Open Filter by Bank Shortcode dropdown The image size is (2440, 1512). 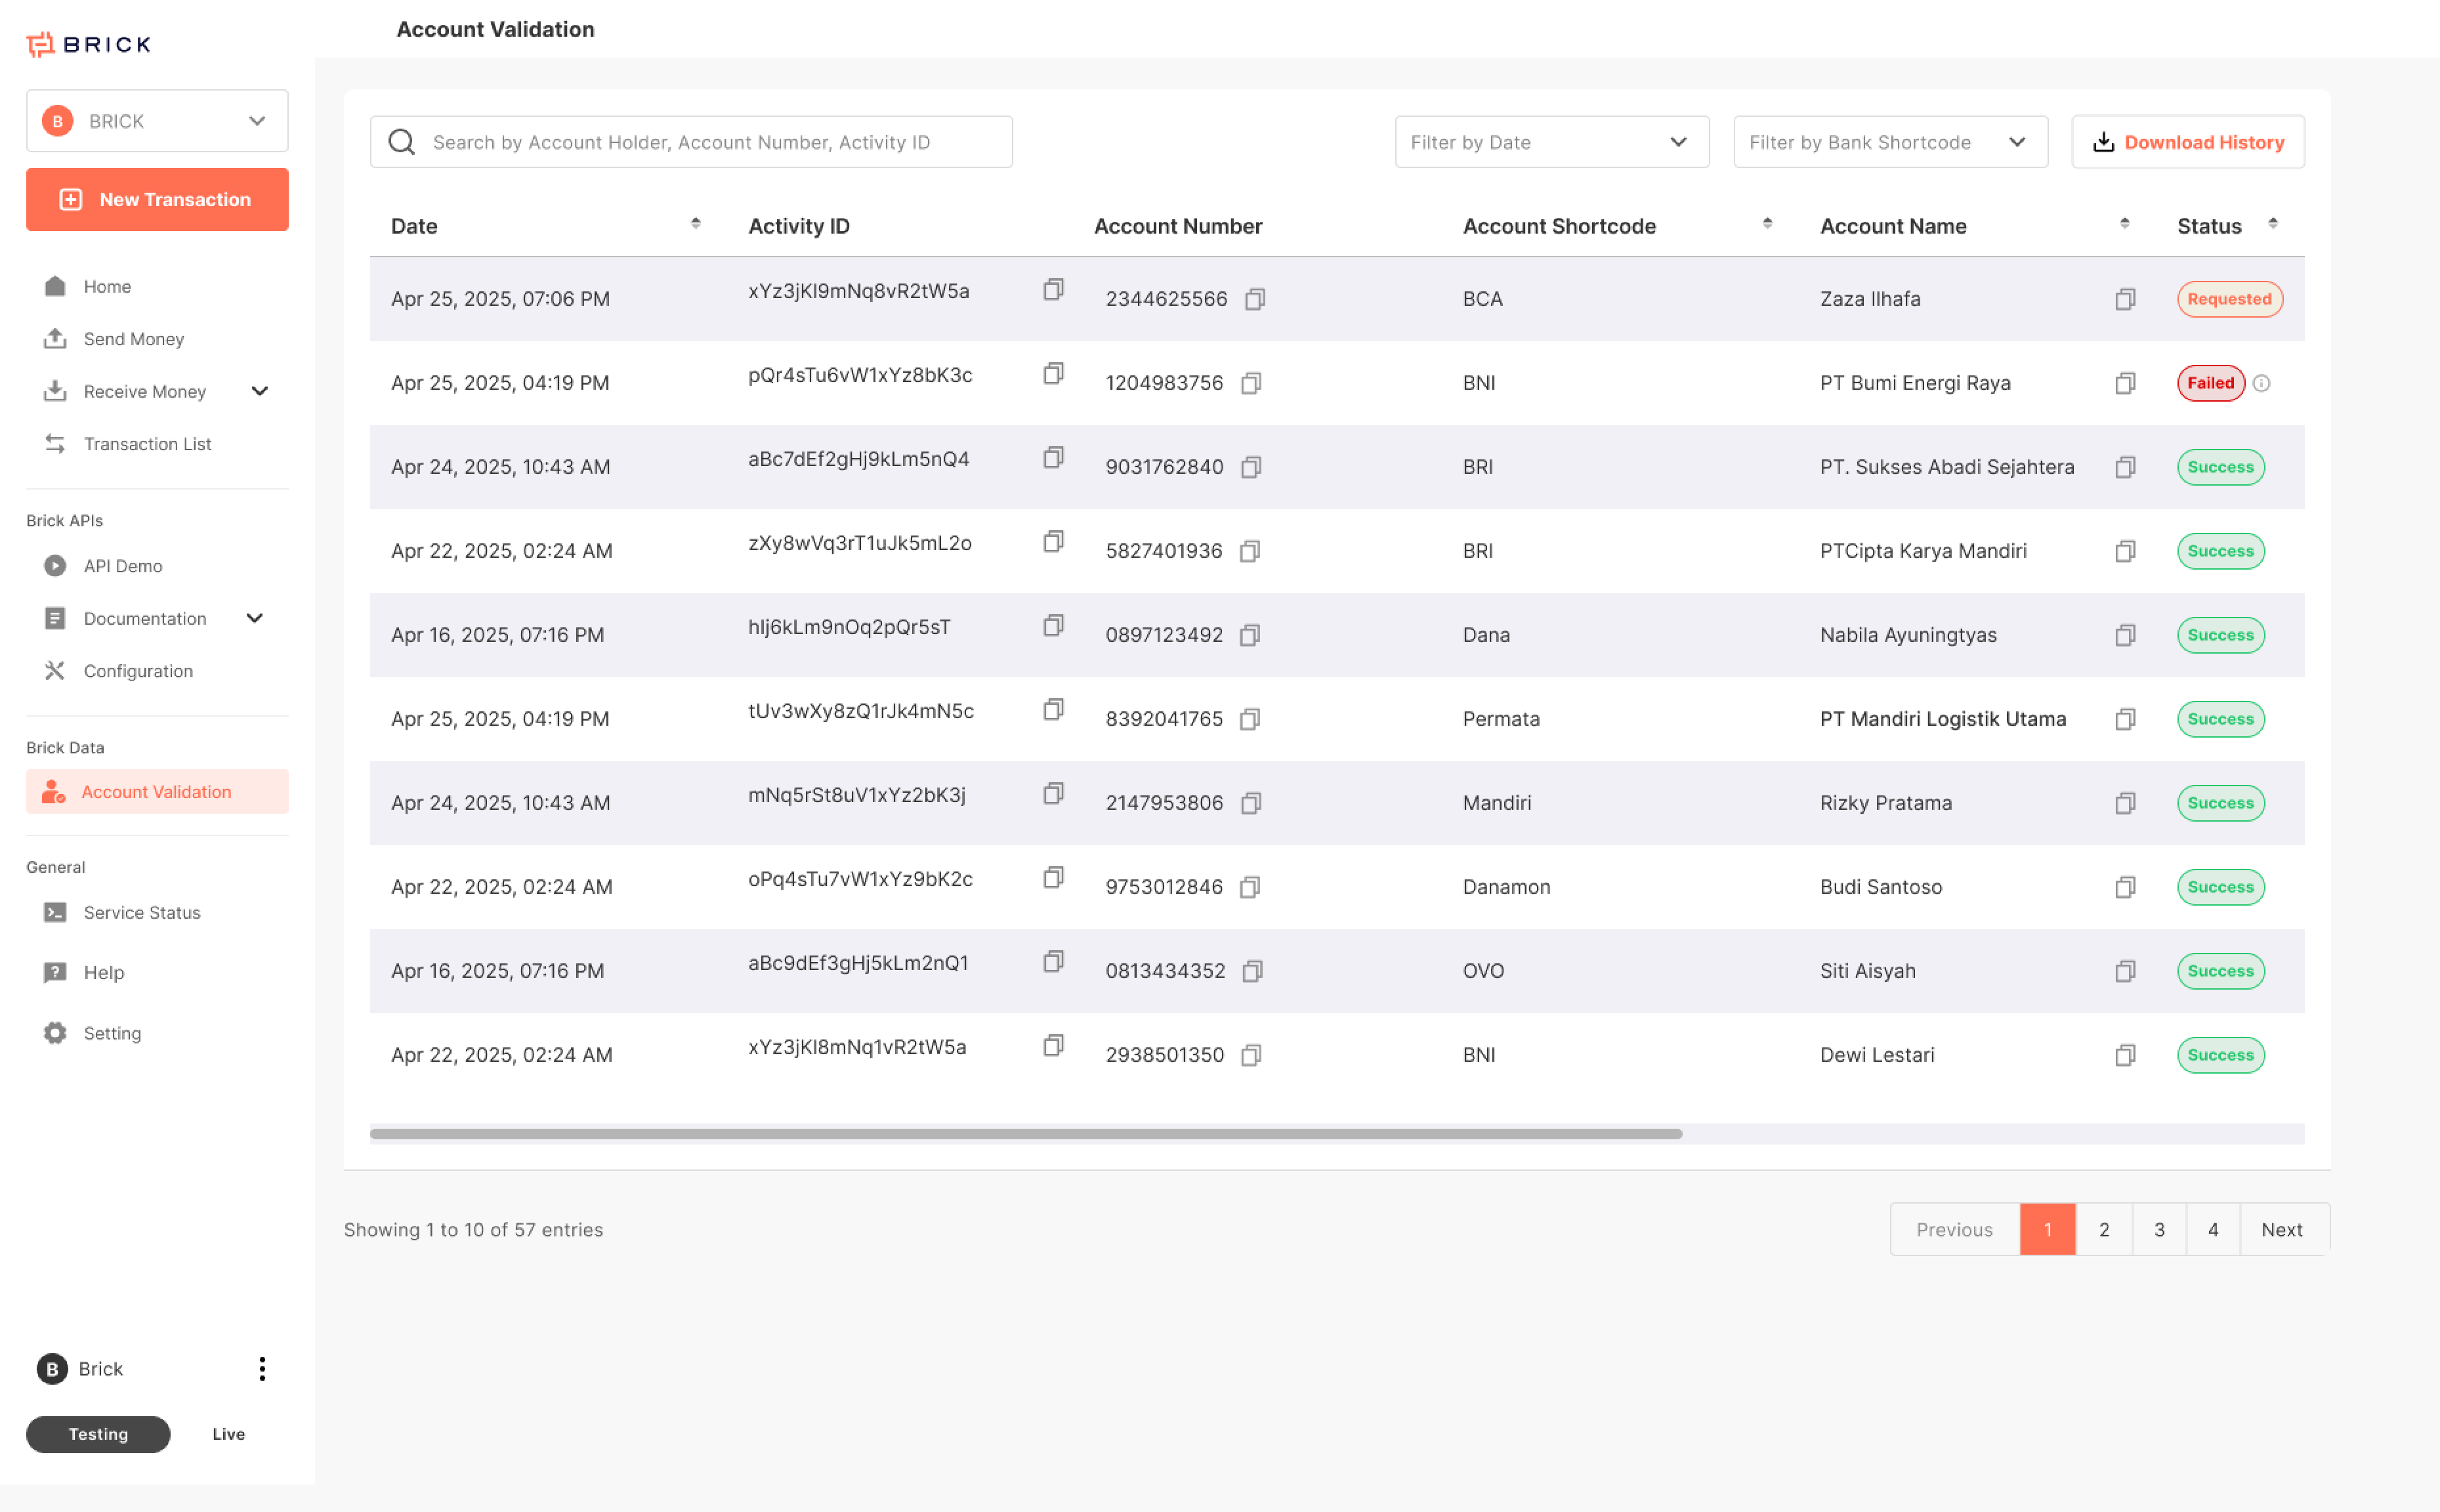click(1889, 142)
